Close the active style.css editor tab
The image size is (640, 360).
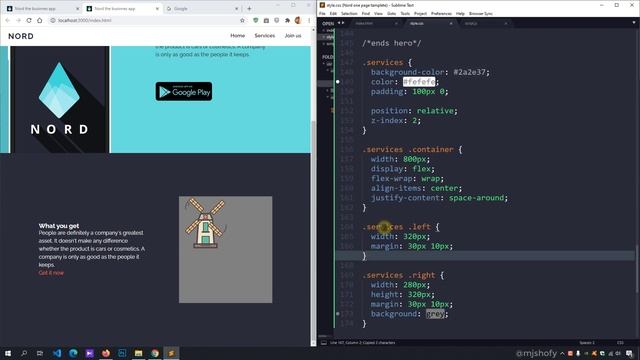tap(451, 24)
